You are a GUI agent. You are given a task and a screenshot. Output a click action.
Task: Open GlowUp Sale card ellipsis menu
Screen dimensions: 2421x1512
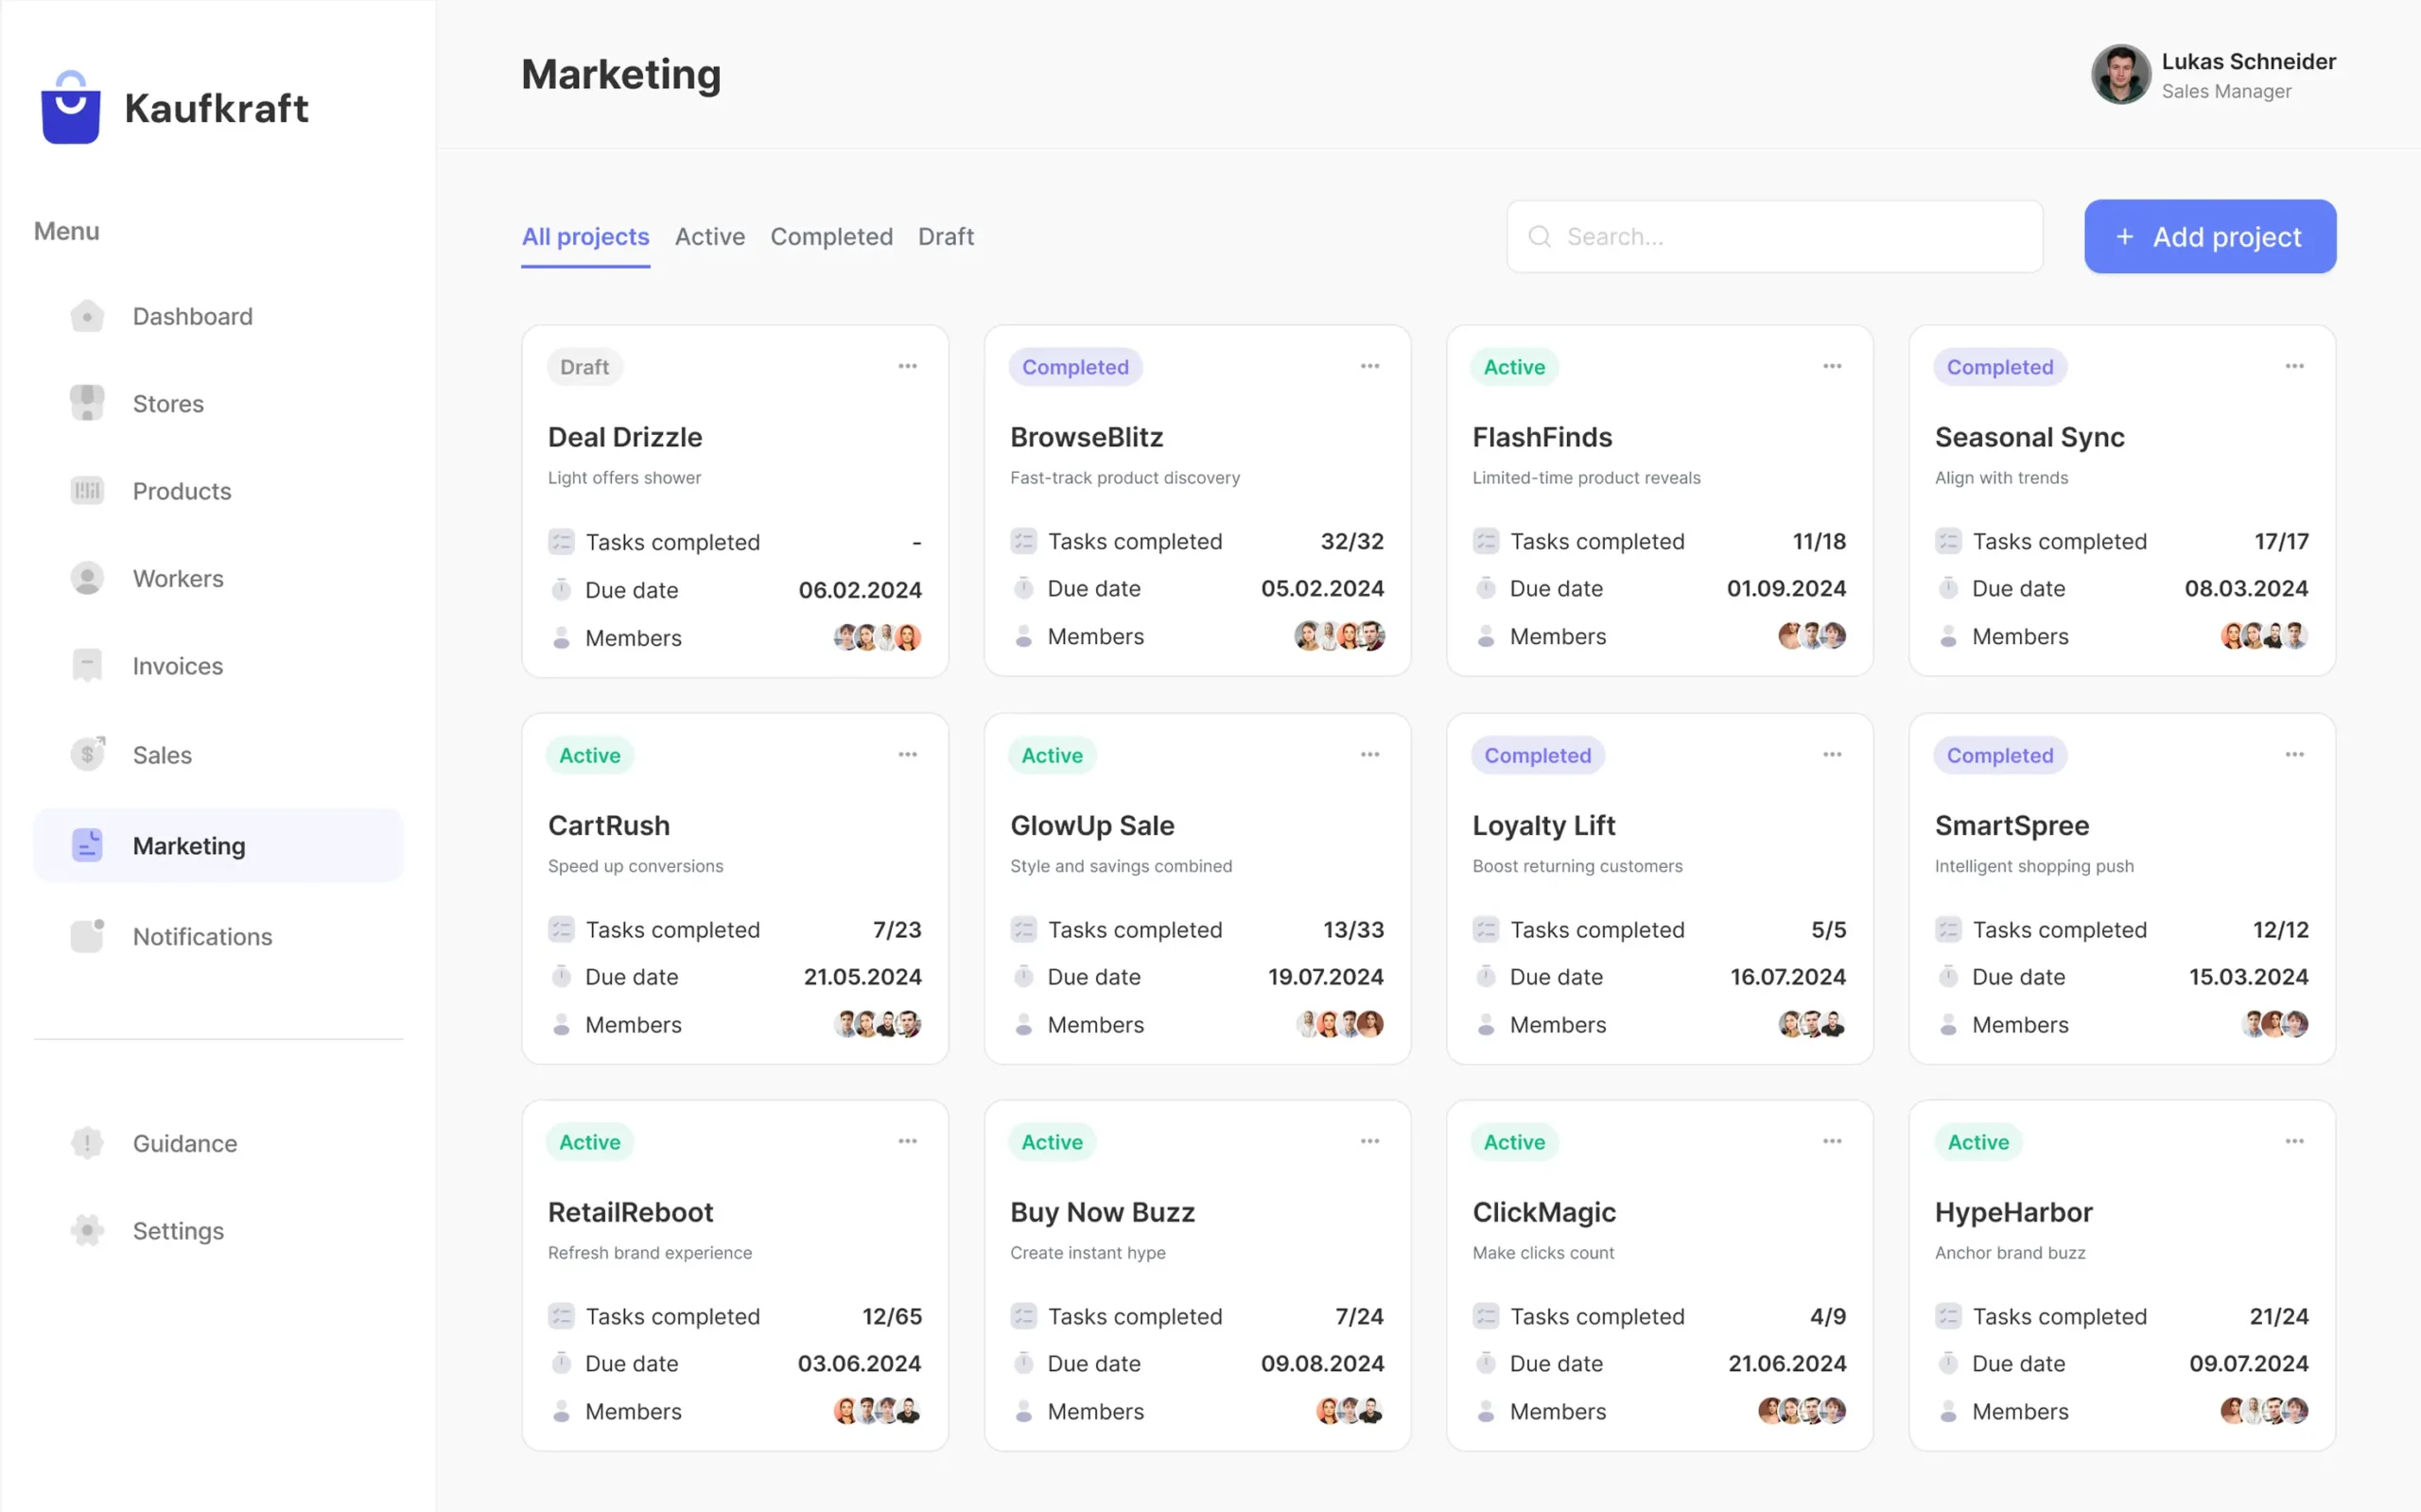1369,754
